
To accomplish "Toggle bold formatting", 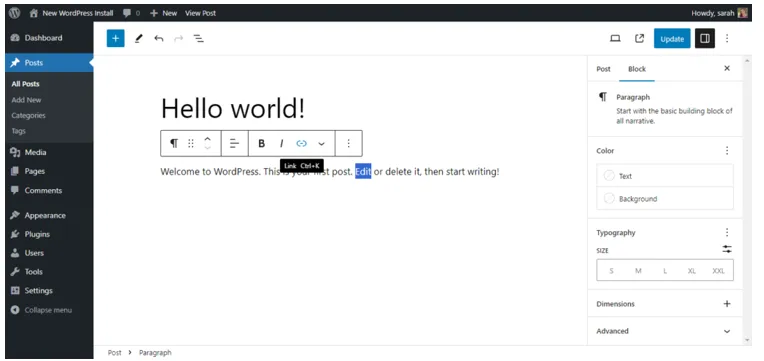I will 262,143.
